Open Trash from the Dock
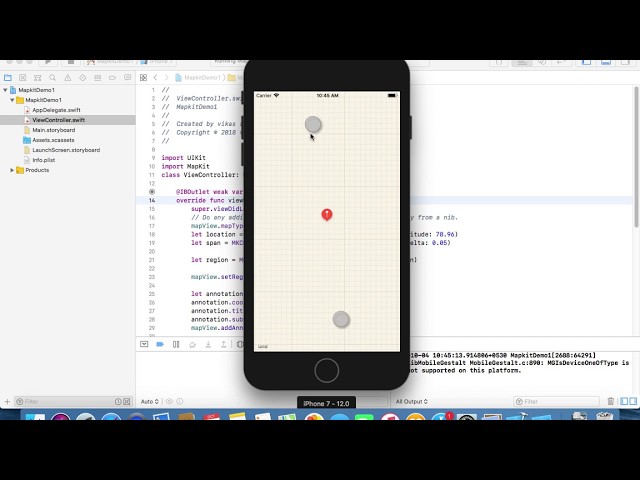Viewport: 640px width, 480px height. [604, 416]
